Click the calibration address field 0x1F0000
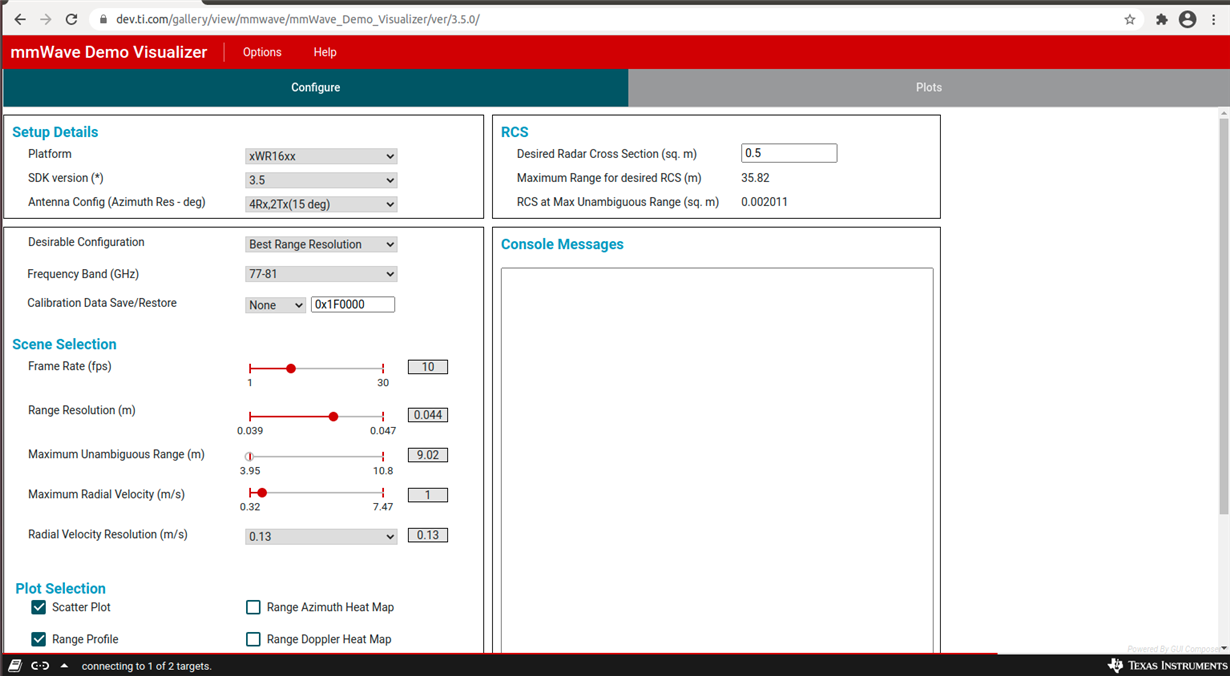Image resolution: width=1230 pixels, height=676 pixels. [353, 304]
